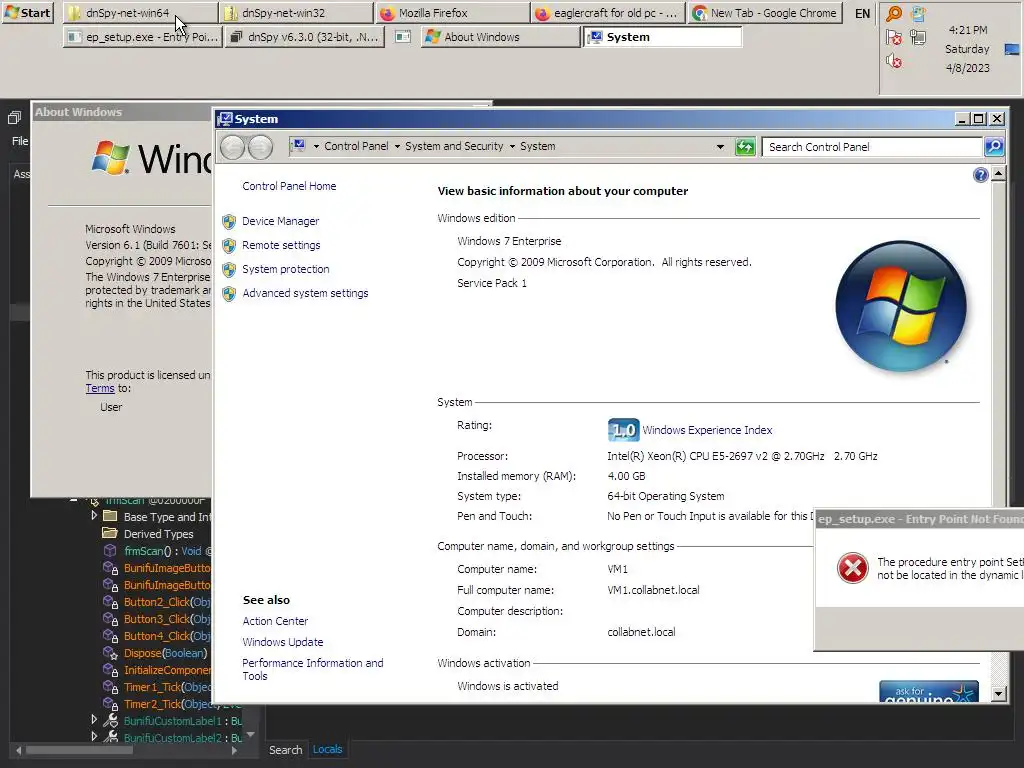Click the muted volume tray icon
The height and width of the screenshot is (768, 1024).
coord(893,61)
